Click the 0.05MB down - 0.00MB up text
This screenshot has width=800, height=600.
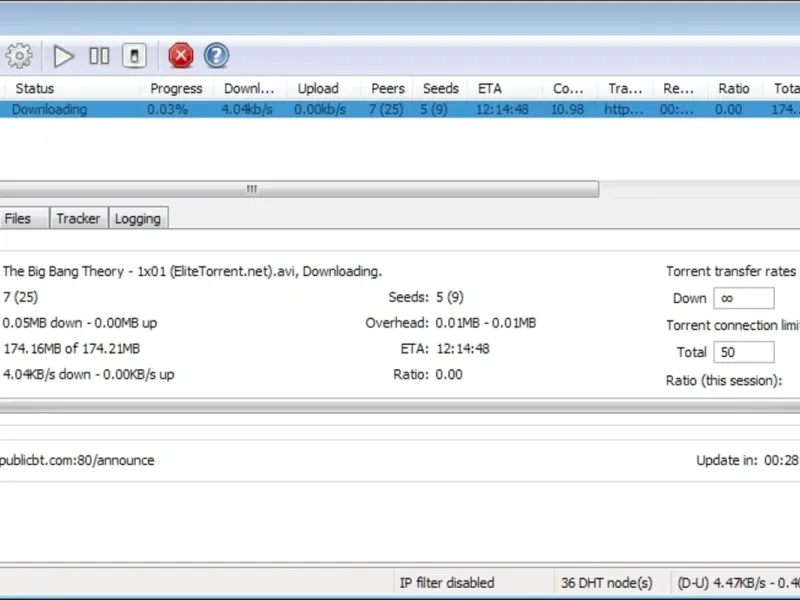click(x=80, y=323)
